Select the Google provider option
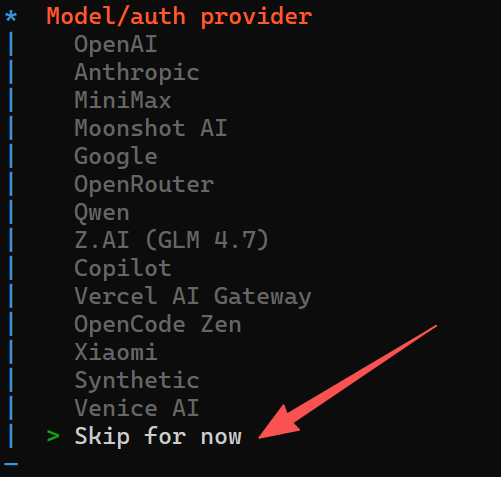This screenshot has width=501, height=477. point(116,157)
